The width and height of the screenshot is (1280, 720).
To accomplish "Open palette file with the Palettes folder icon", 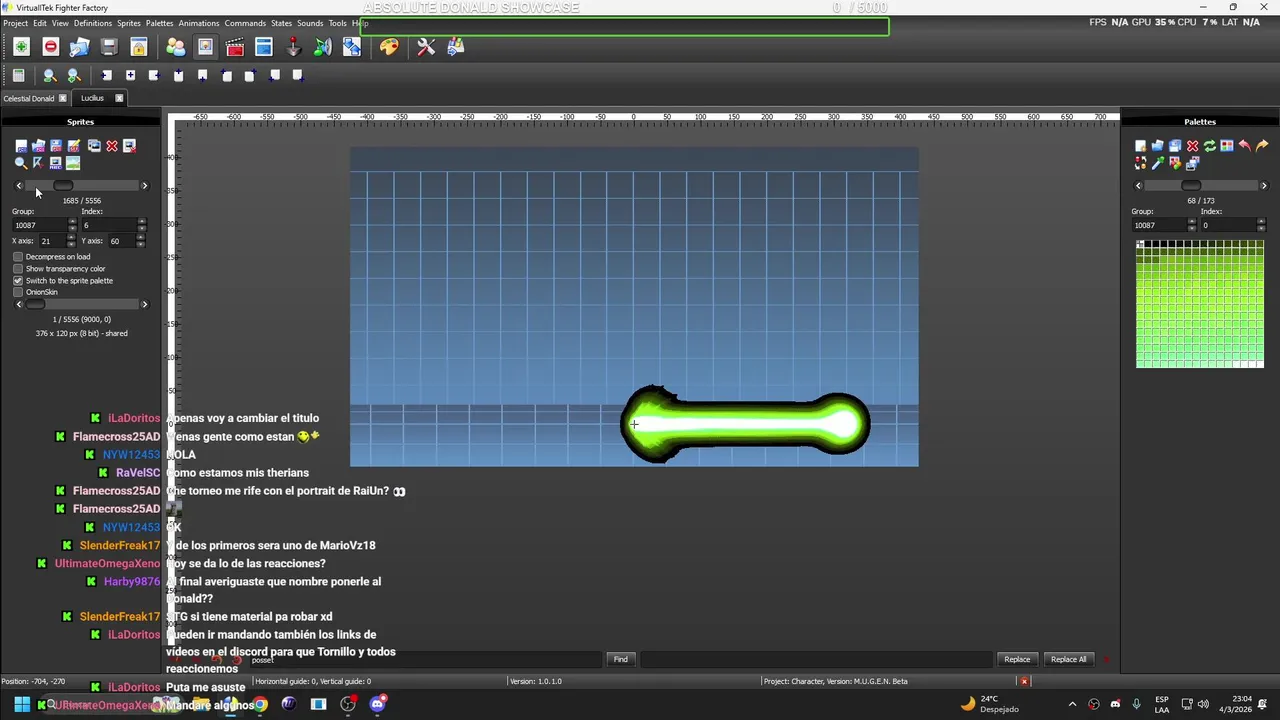I will [x=1157, y=146].
